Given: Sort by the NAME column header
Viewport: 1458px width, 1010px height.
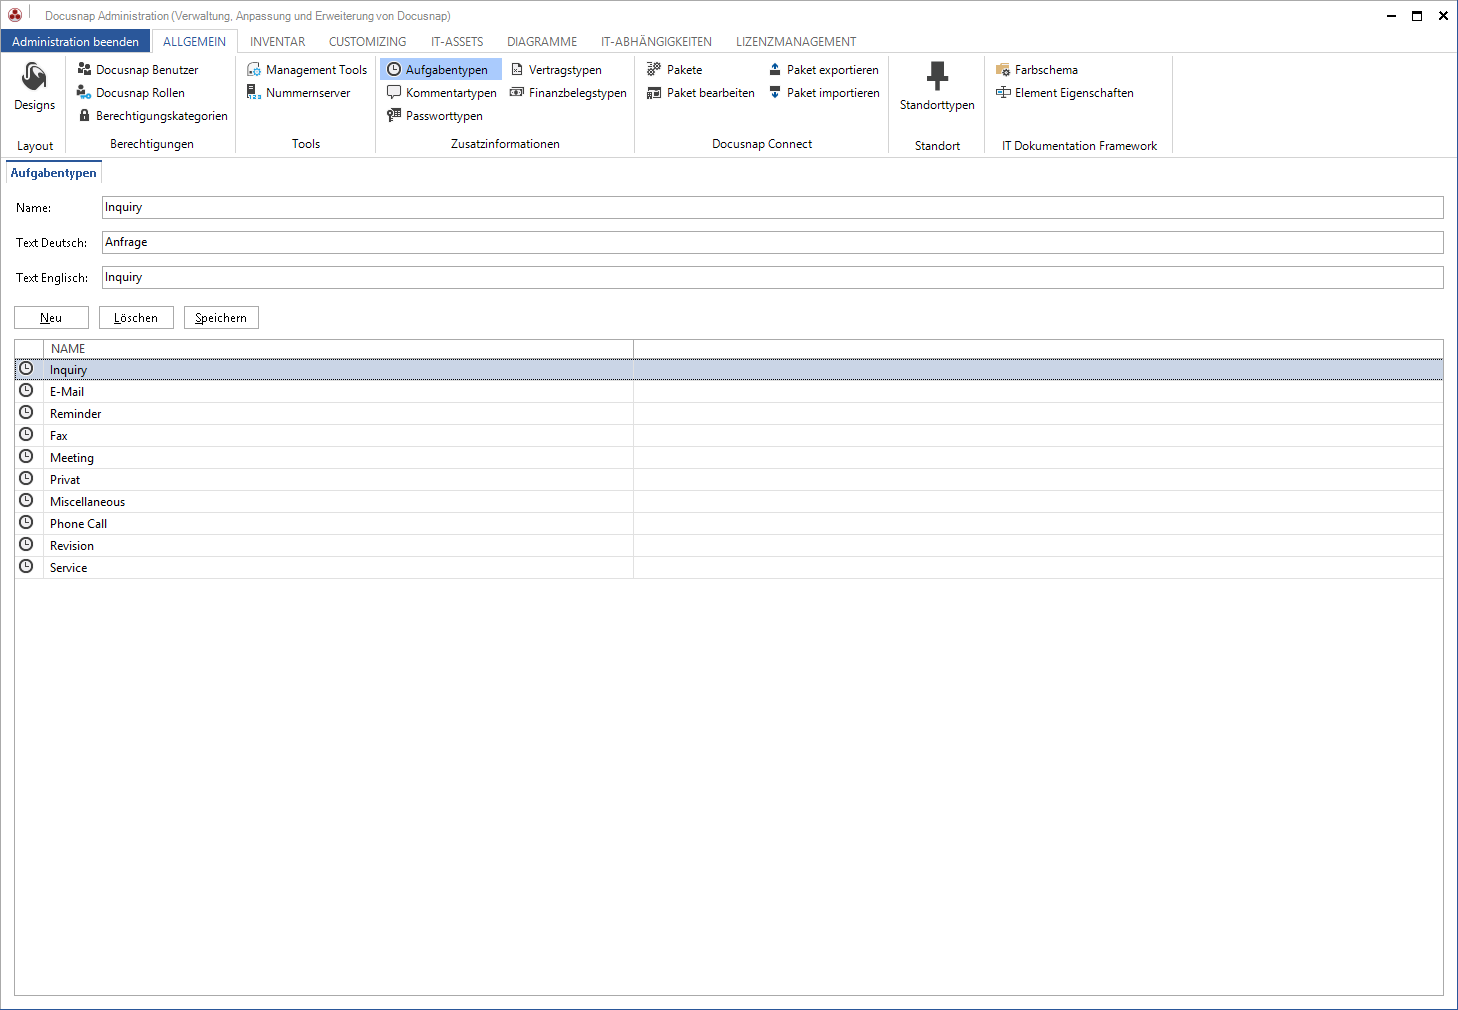Looking at the screenshot, I should 338,348.
